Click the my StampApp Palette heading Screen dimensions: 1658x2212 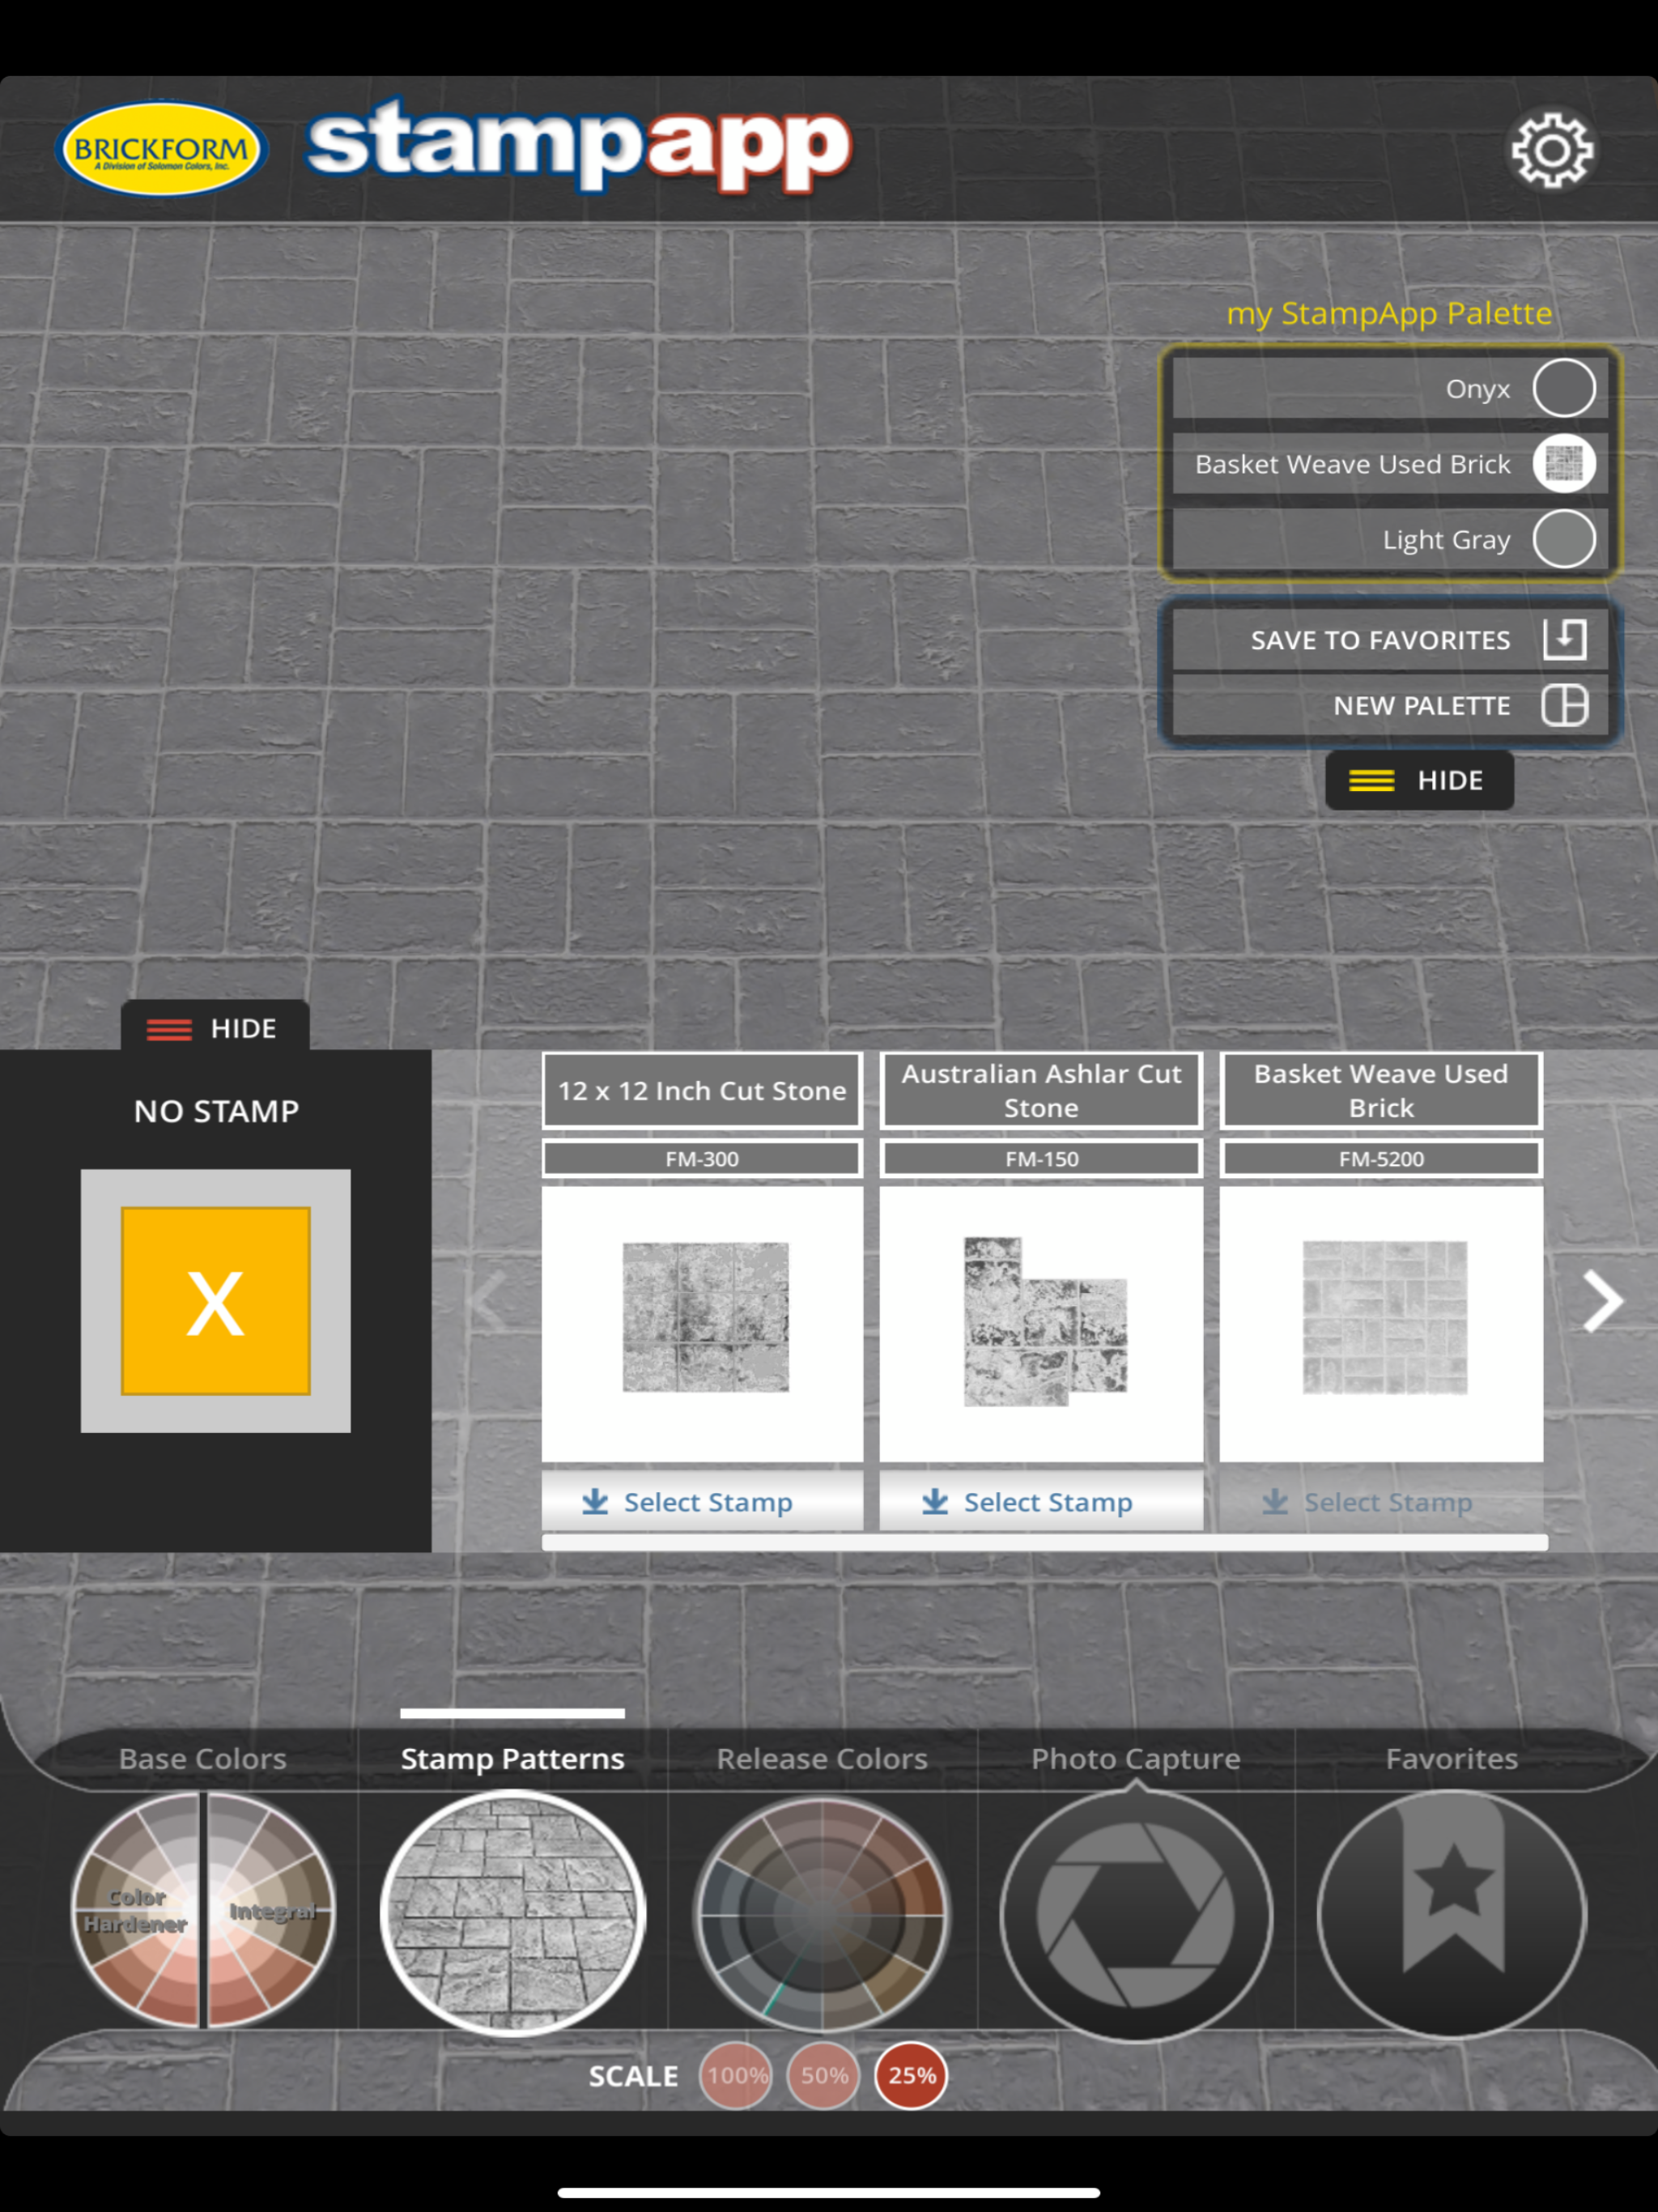(x=1389, y=313)
